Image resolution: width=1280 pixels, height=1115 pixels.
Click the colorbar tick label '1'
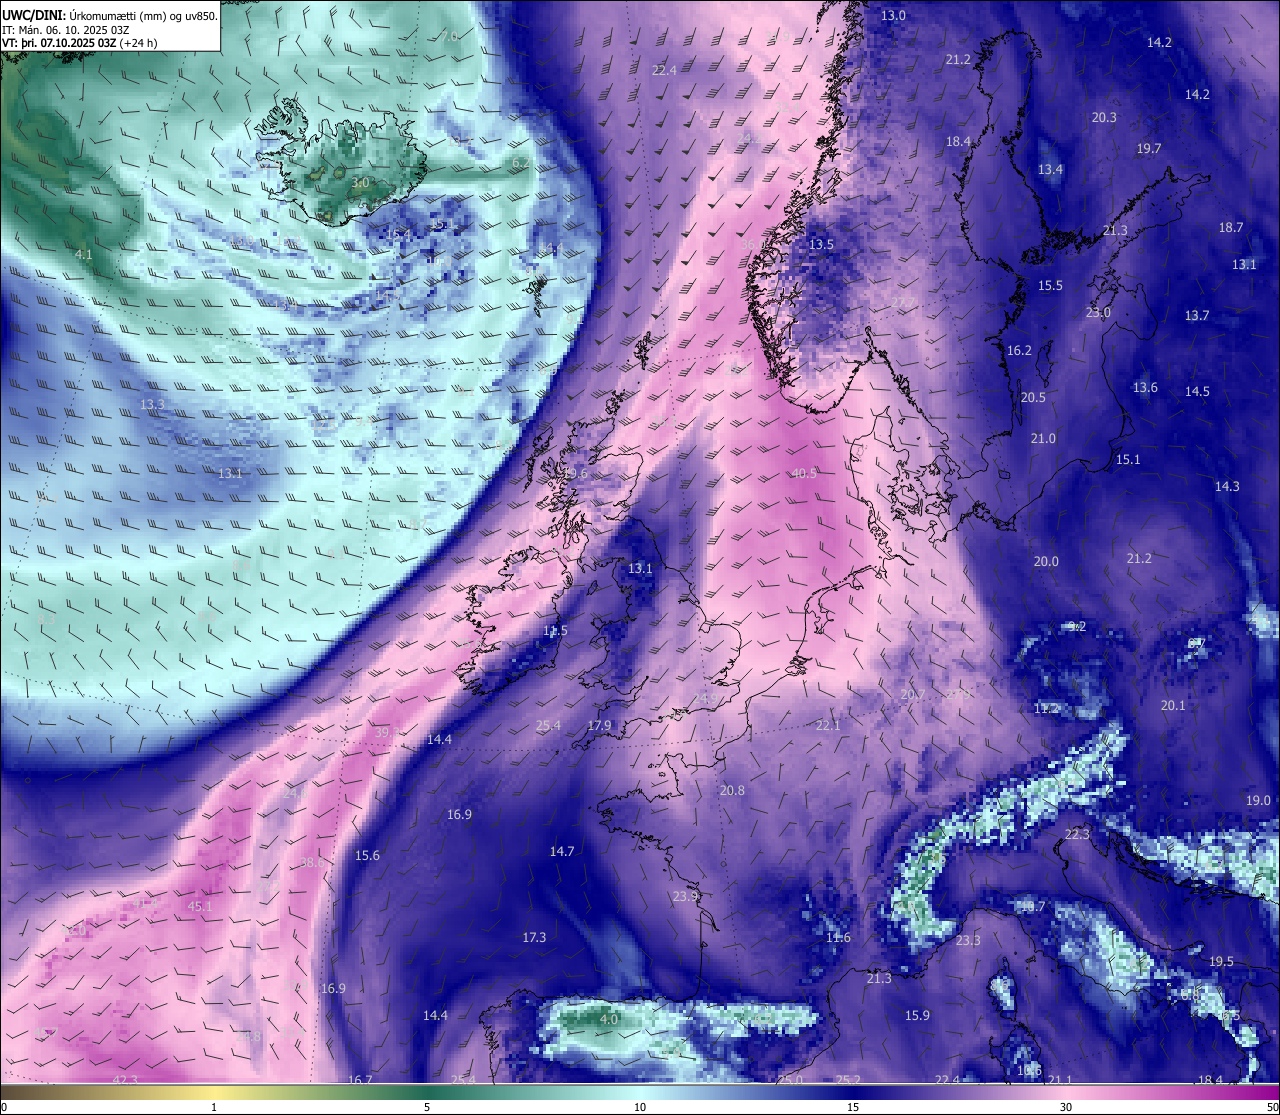[x=214, y=1107]
